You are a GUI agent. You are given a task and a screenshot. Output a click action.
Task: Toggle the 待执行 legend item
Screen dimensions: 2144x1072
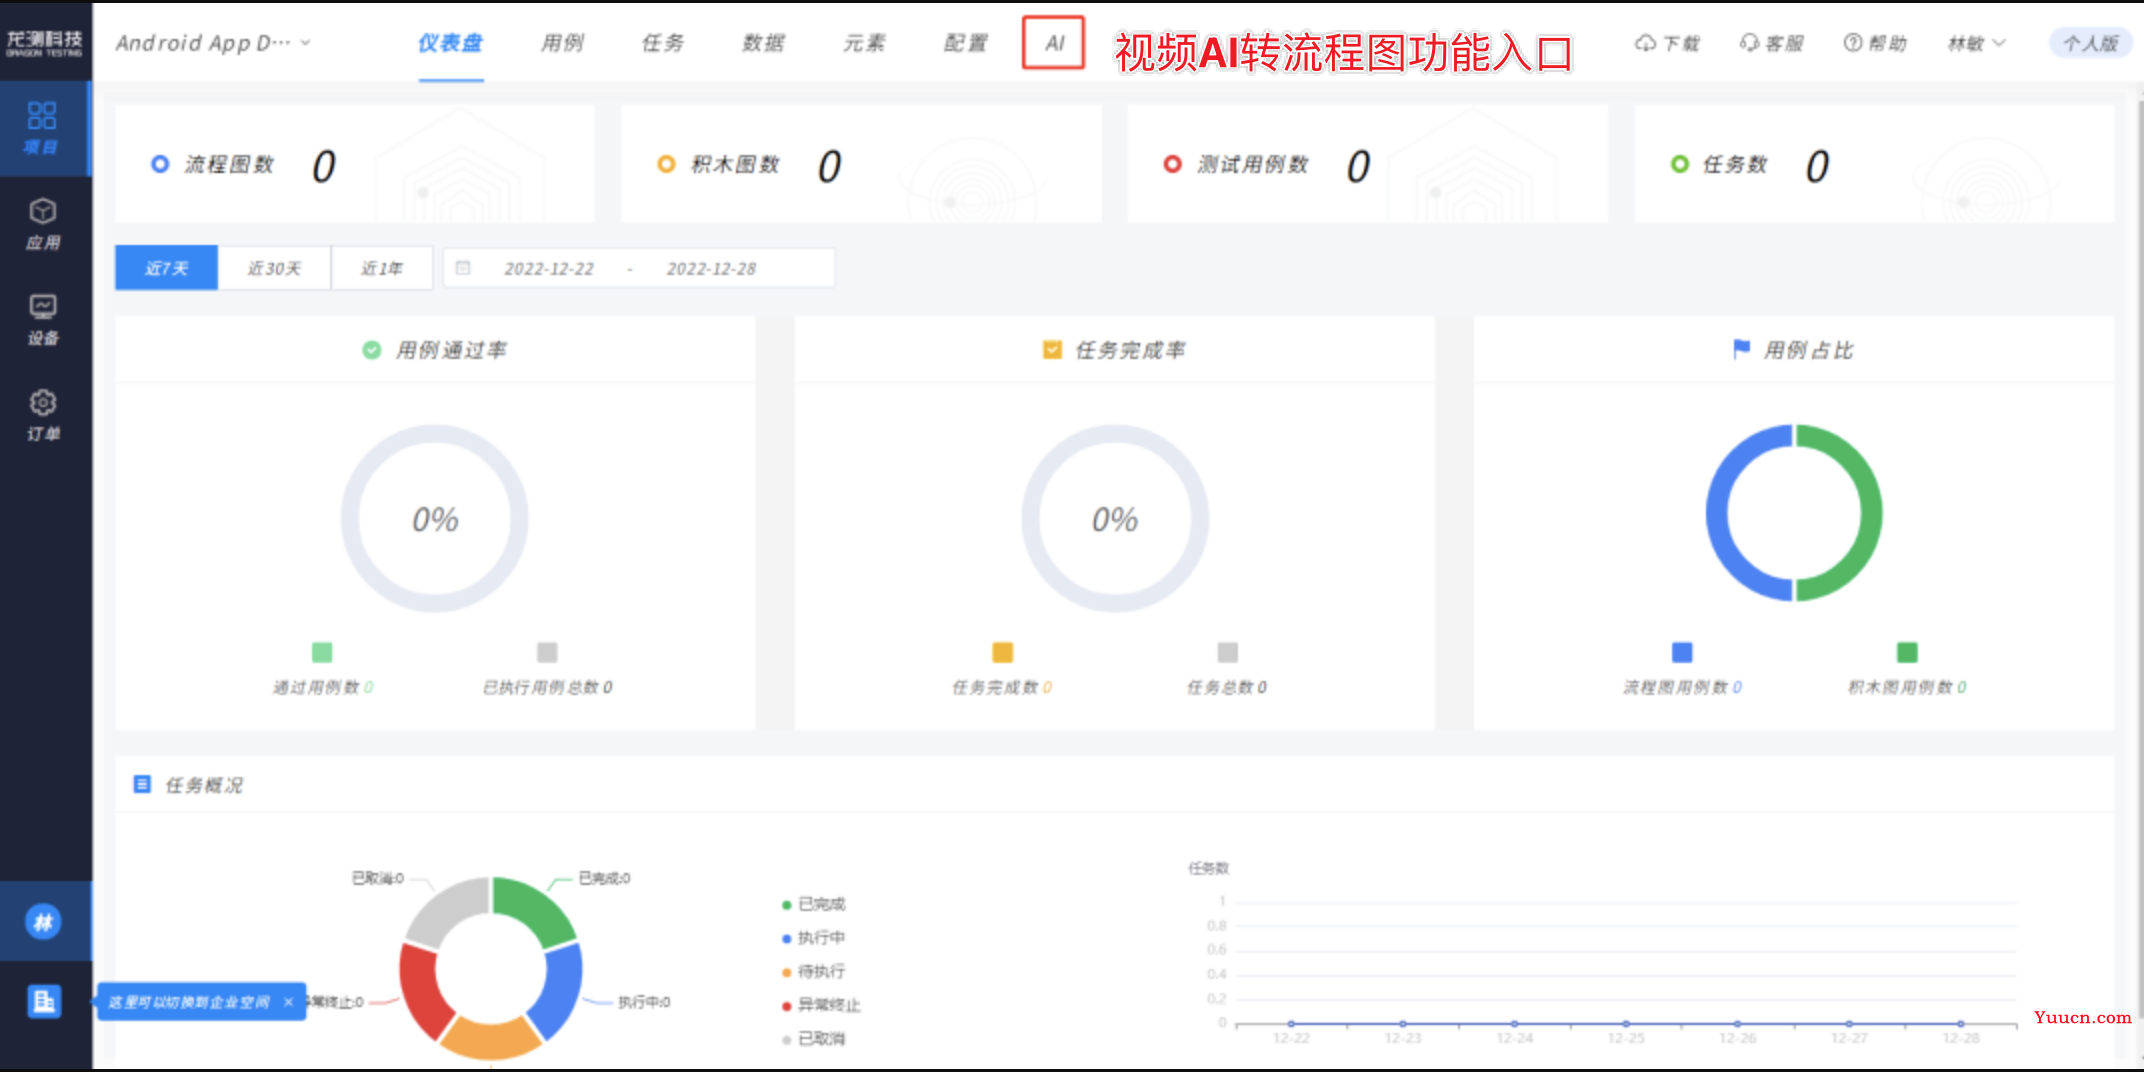(x=814, y=971)
